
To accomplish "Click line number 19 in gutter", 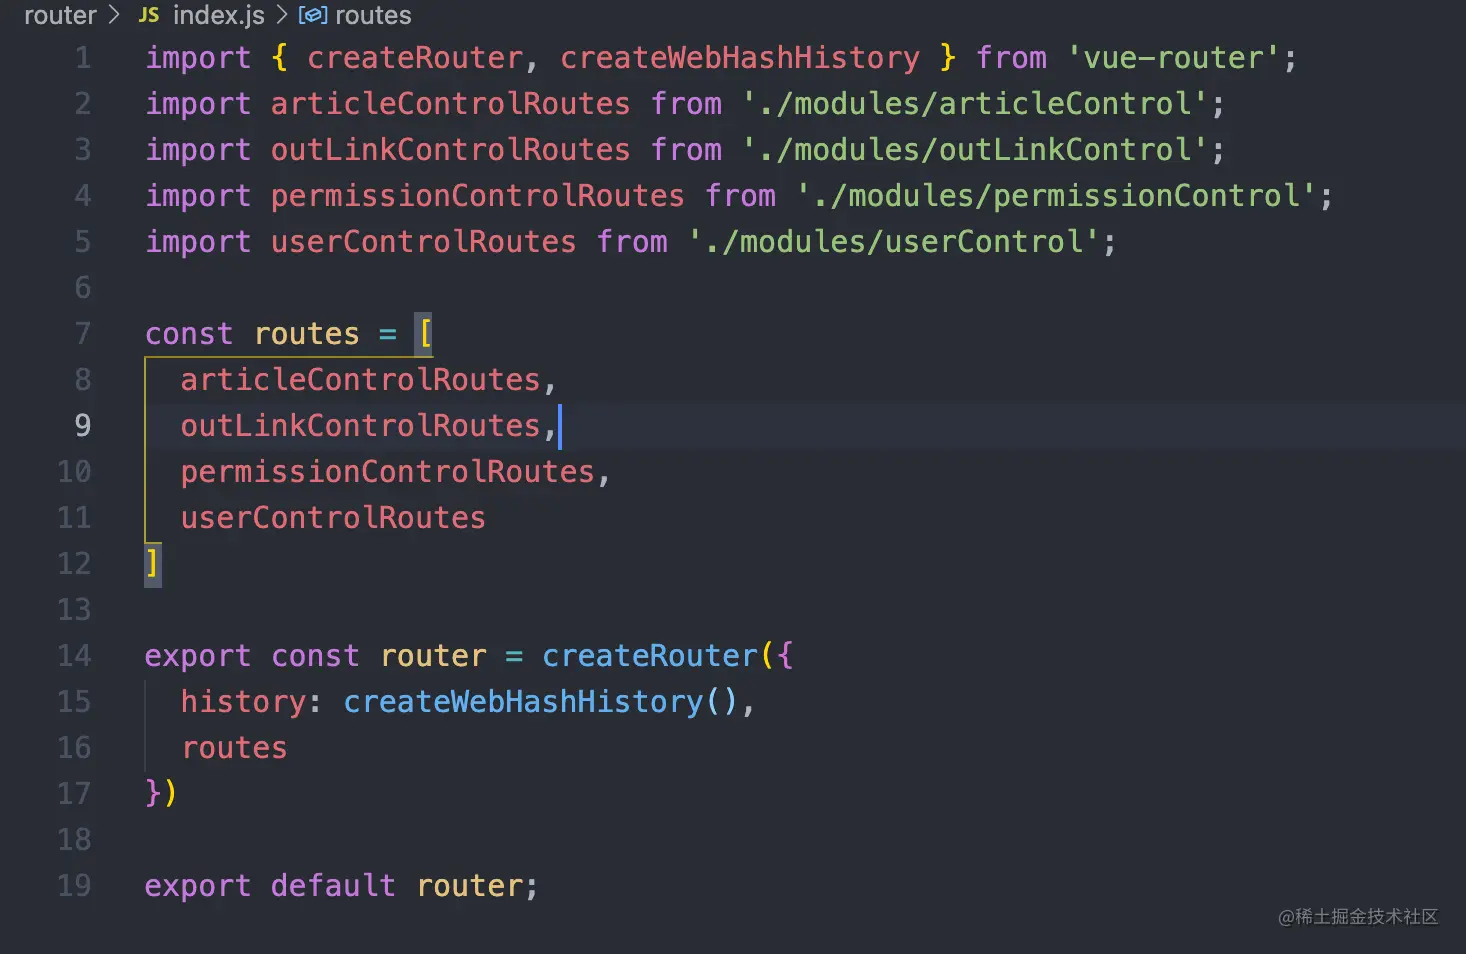I will (74, 886).
